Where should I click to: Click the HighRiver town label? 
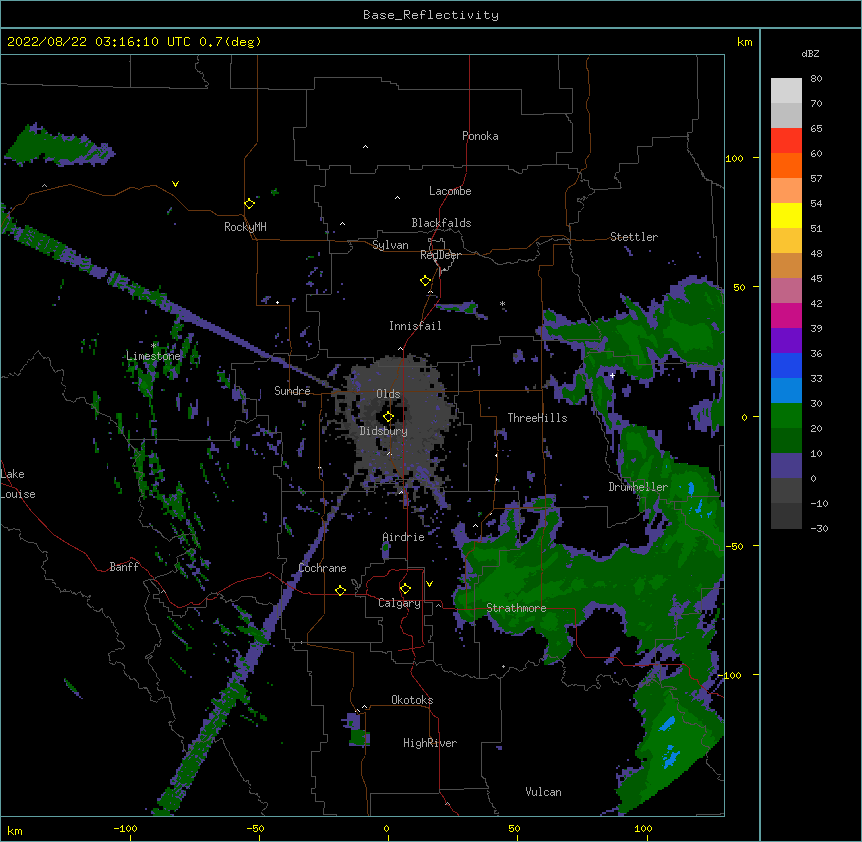(x=430, y=743)
